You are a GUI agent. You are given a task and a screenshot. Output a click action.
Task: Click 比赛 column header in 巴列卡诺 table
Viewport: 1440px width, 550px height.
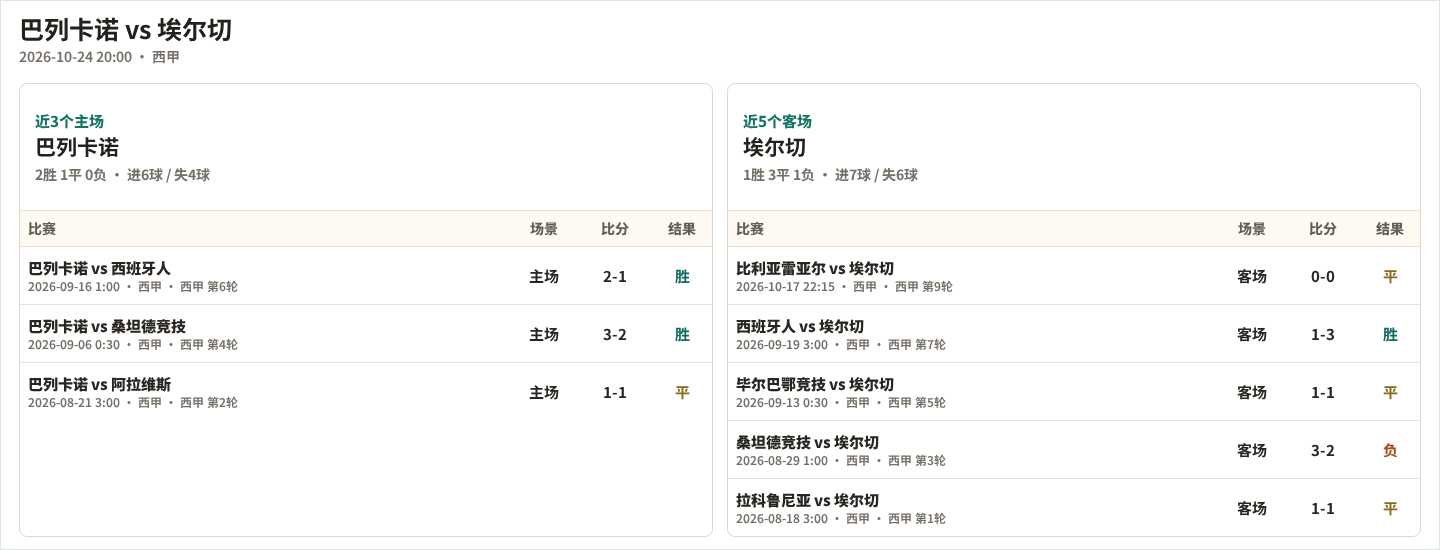(x=42, y=229)
